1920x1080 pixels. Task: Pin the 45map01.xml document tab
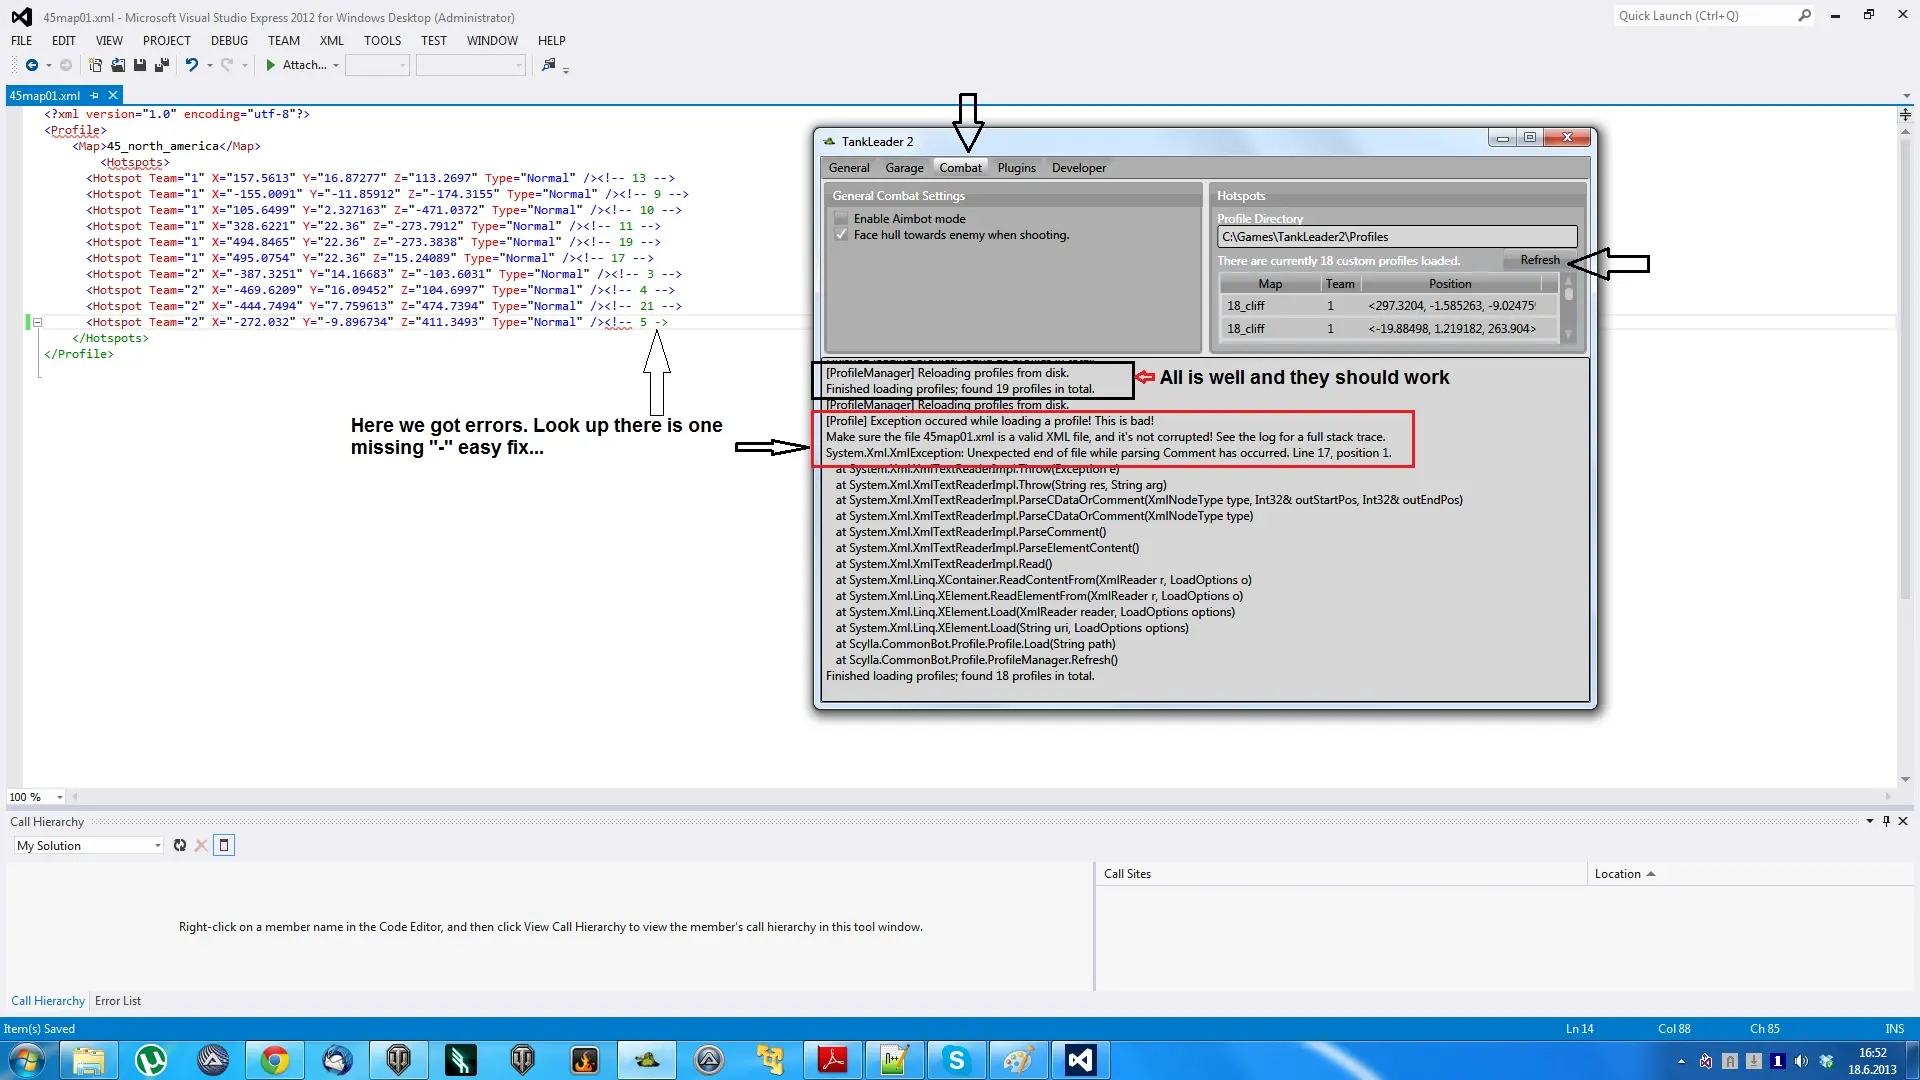pos(95,96)
